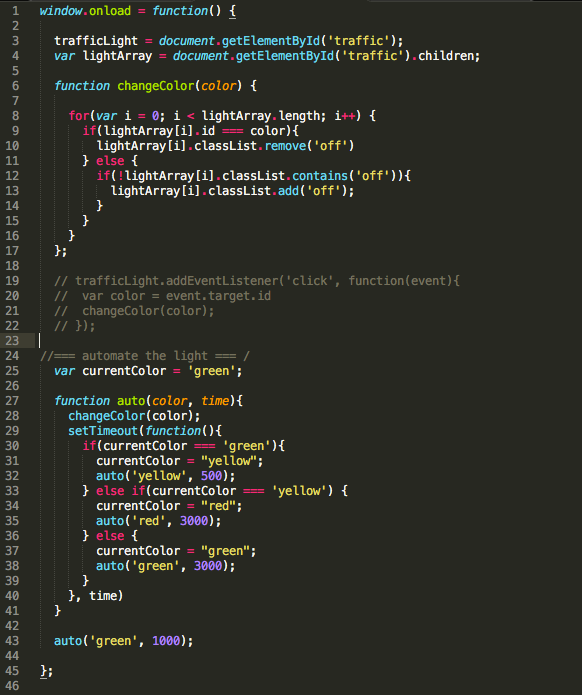
Task: Click 'auto' function name on line 27
Action: 131,401
